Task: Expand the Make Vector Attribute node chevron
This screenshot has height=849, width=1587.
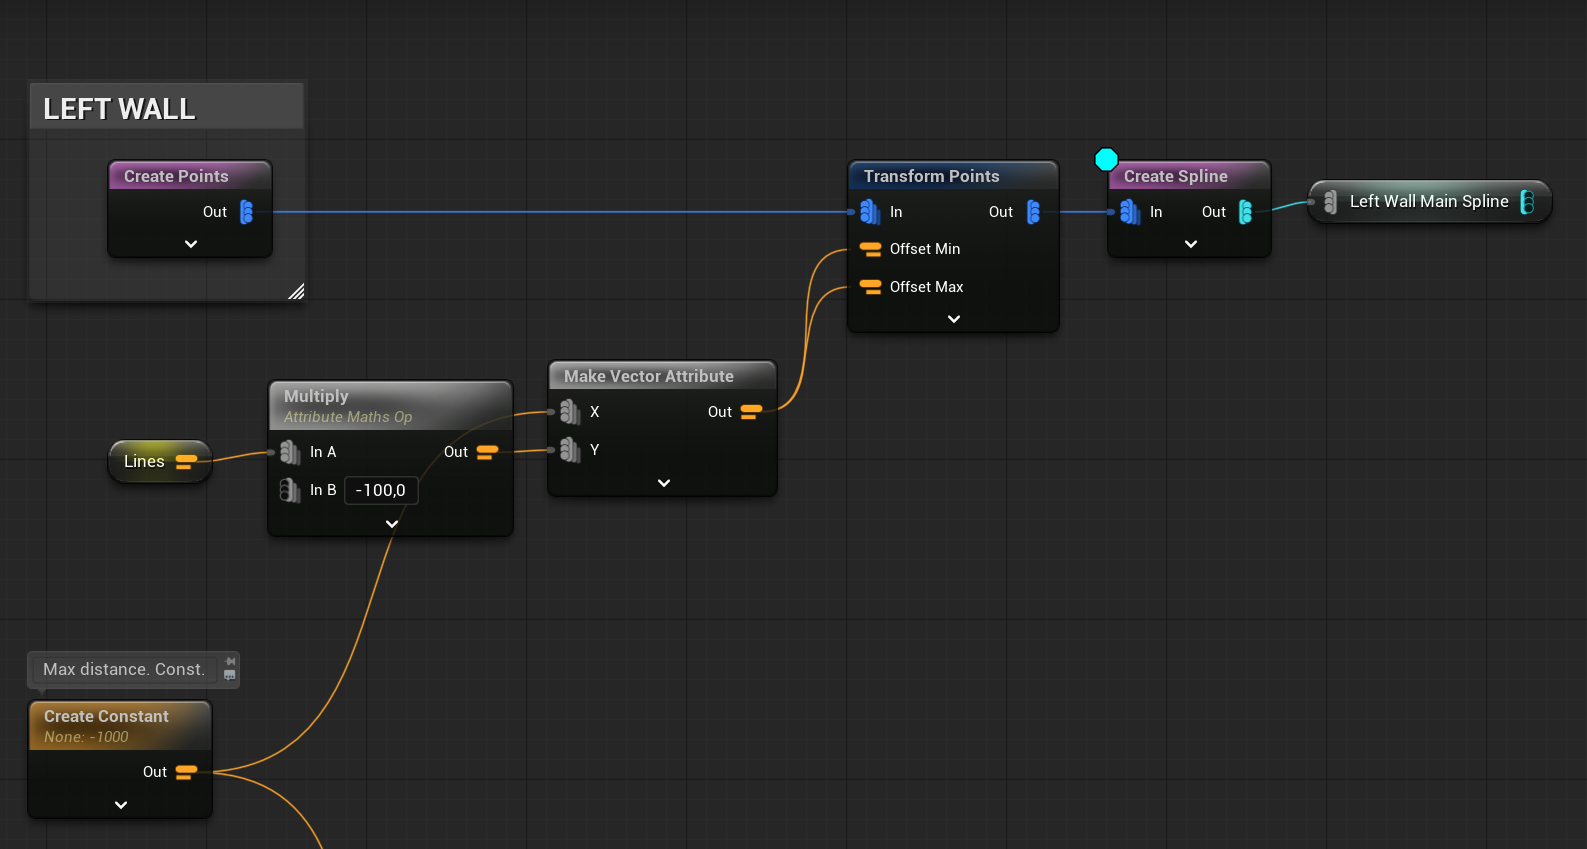Action: click(664, 483)
